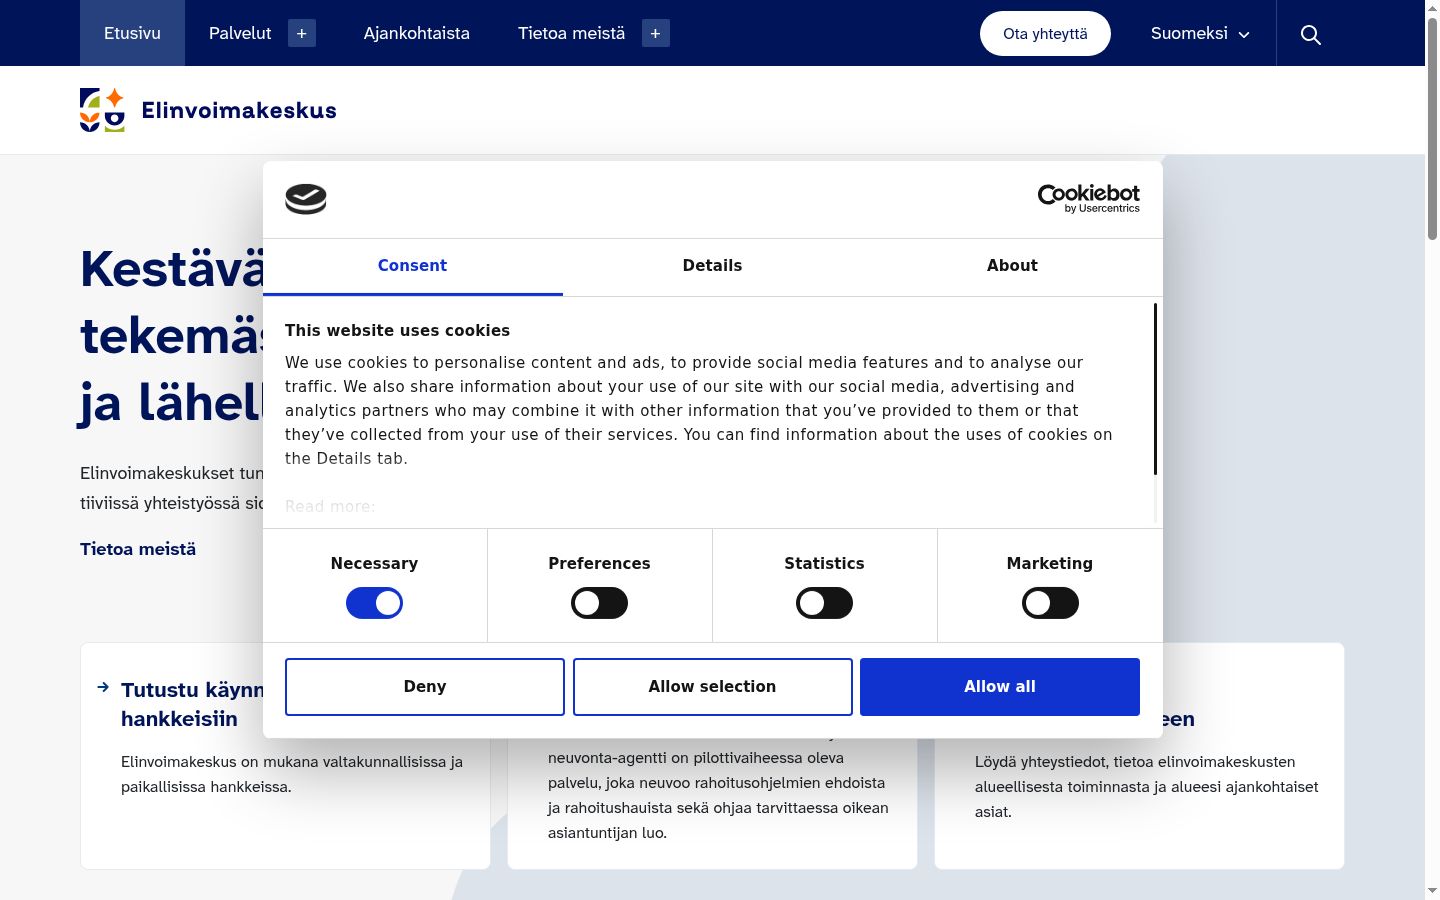
Task: Switch to the About tab
Action: tap(1012, 266)
